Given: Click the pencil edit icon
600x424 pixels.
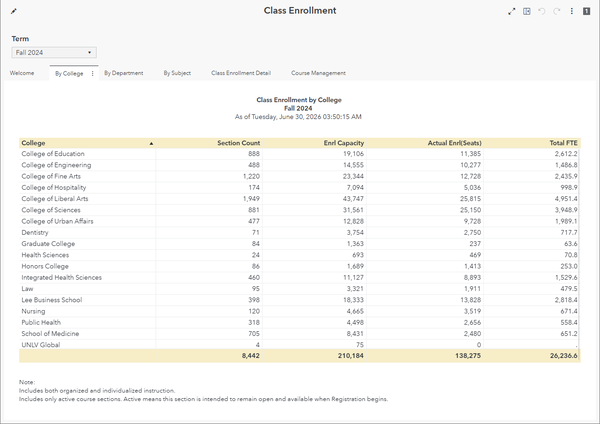Looking at the screenshot, I should 14,11.
